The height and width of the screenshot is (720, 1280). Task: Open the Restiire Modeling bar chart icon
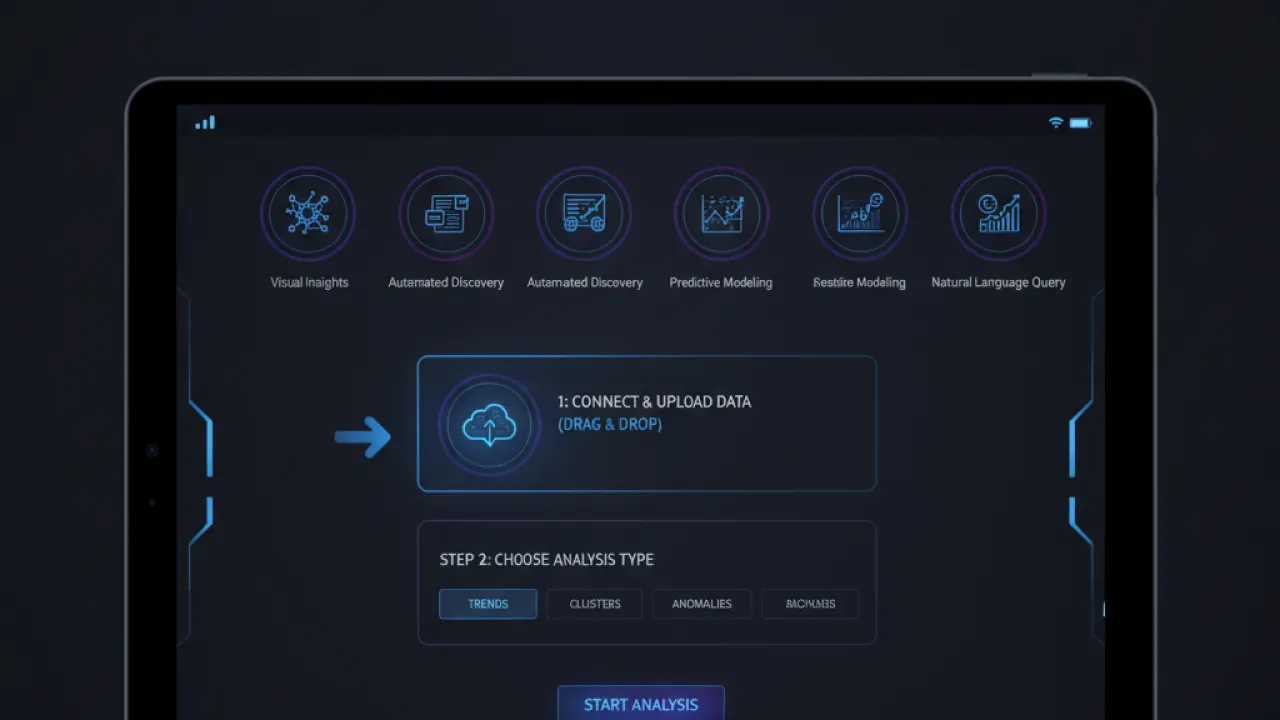pos(859,214)
